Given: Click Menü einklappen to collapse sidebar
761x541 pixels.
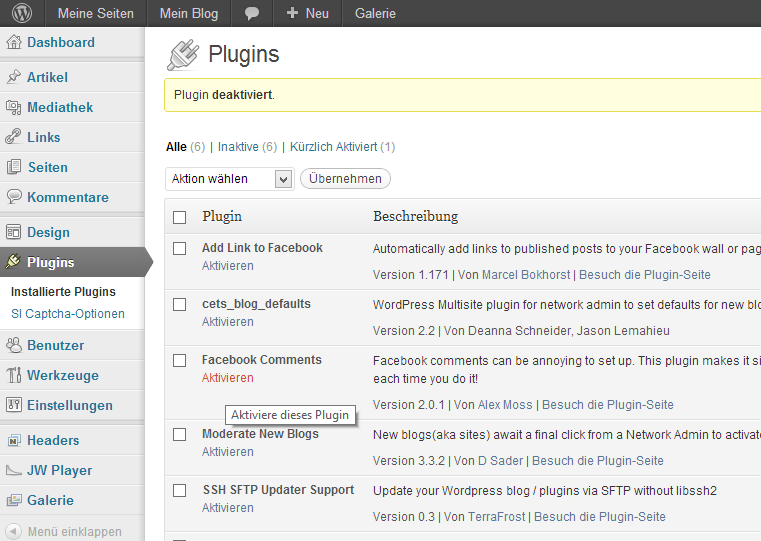Looking at the screenshot, I should (74, 532).
